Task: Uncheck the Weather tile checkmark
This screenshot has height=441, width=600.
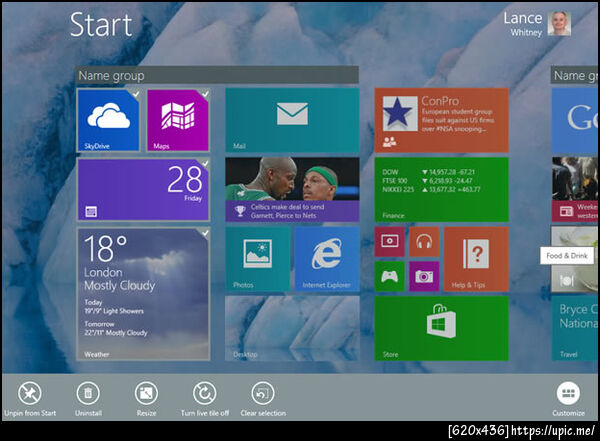Action: 205,233
